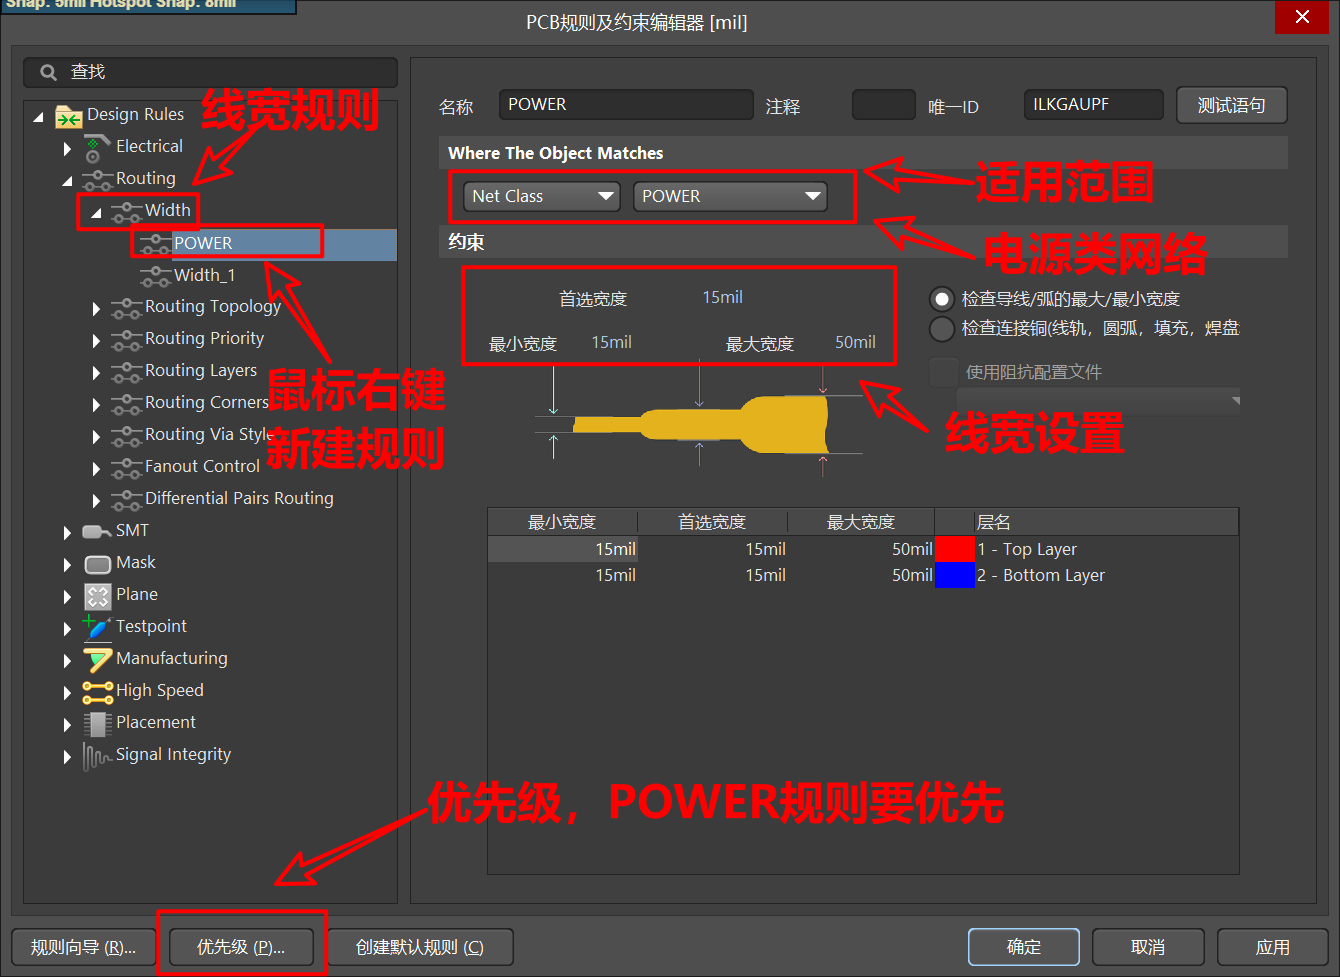Expand the Routing Topology node

point(96,309)
